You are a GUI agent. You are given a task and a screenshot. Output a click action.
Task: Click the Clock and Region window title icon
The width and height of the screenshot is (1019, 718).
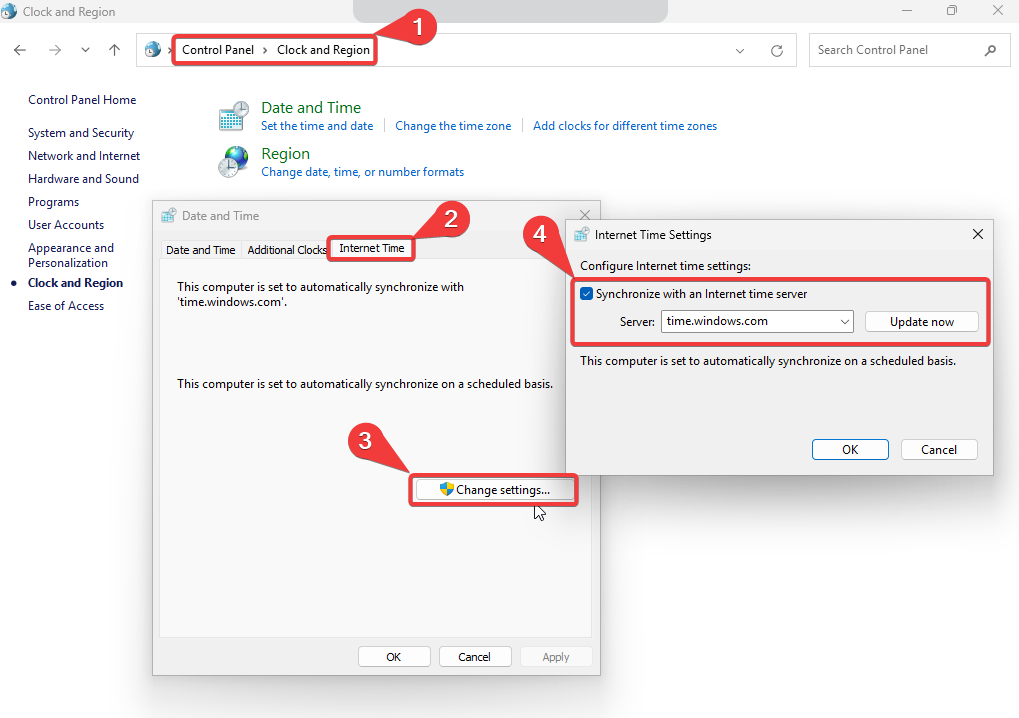tap(9, 11)
